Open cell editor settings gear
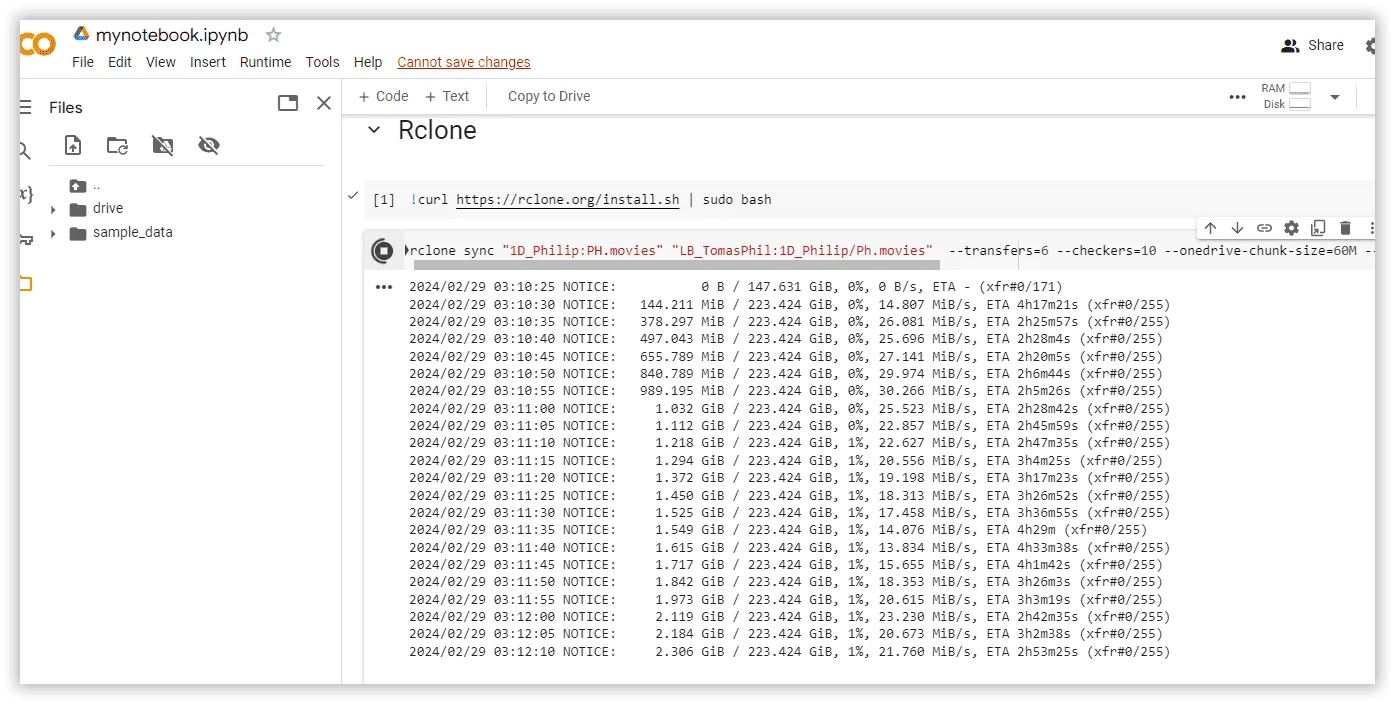 (x=1291, y=228)
